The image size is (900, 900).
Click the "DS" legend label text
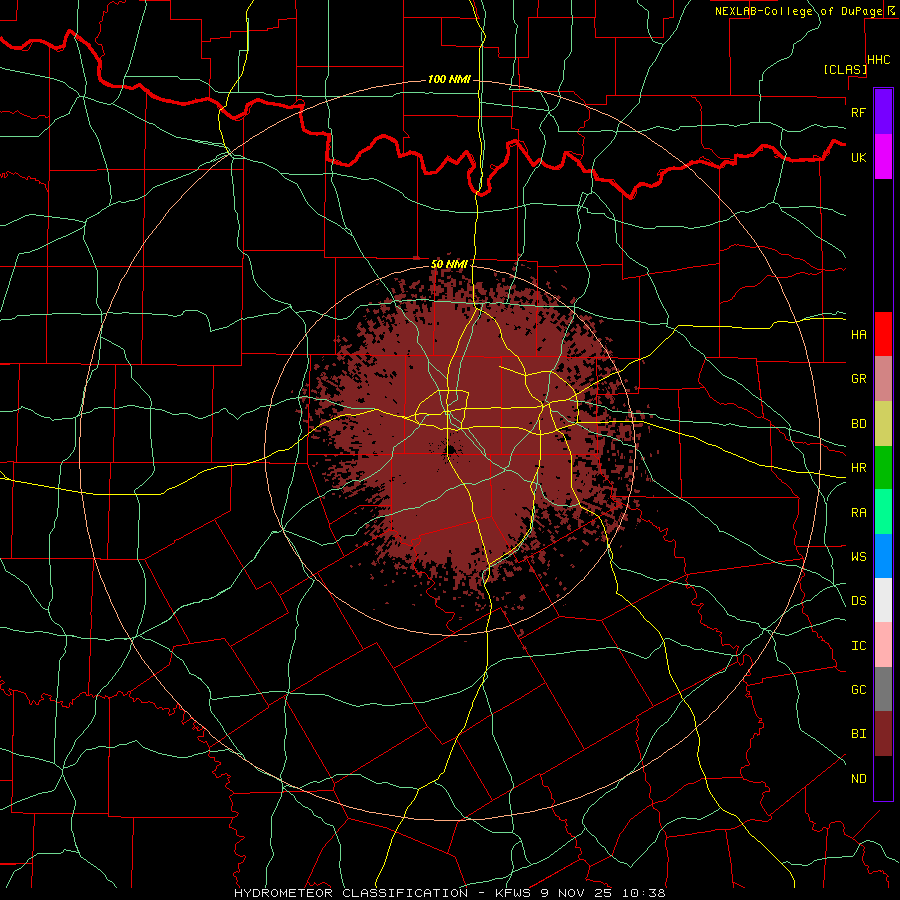858,600
